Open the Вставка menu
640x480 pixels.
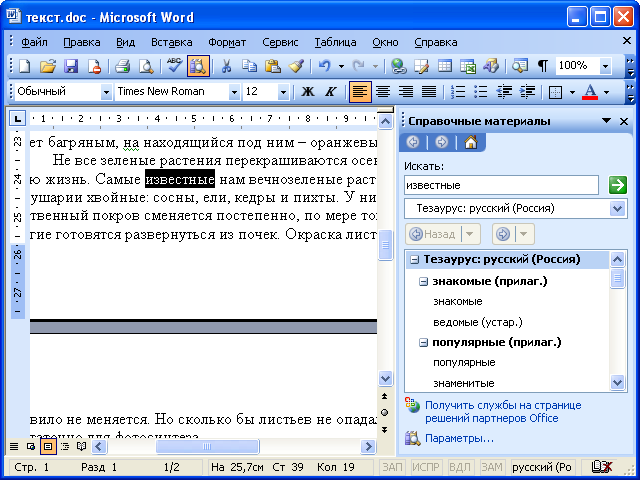pyautogui.click(x=171, y=42)
